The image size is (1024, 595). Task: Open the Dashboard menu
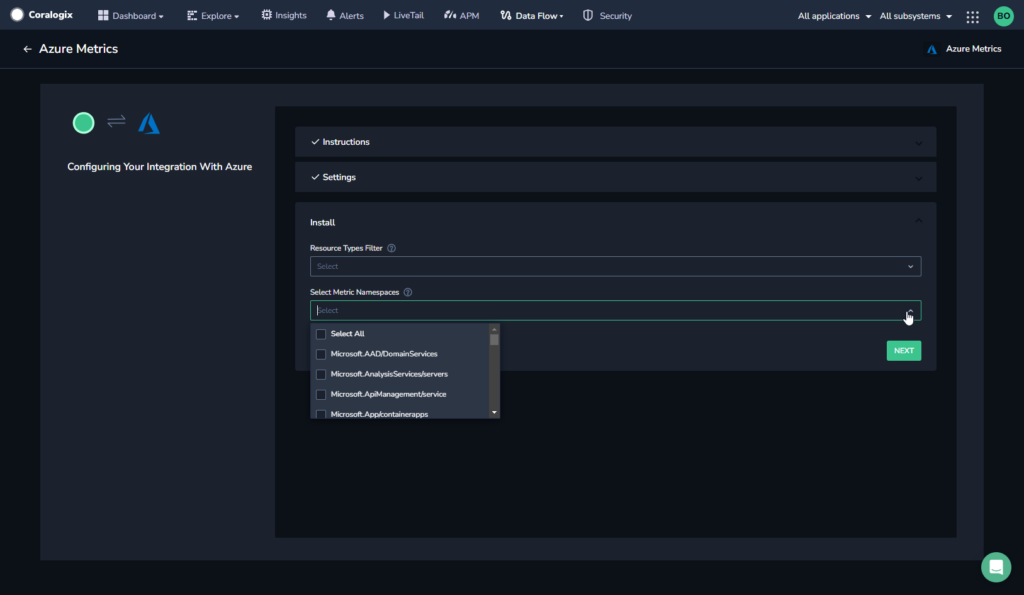click(131, 16)
